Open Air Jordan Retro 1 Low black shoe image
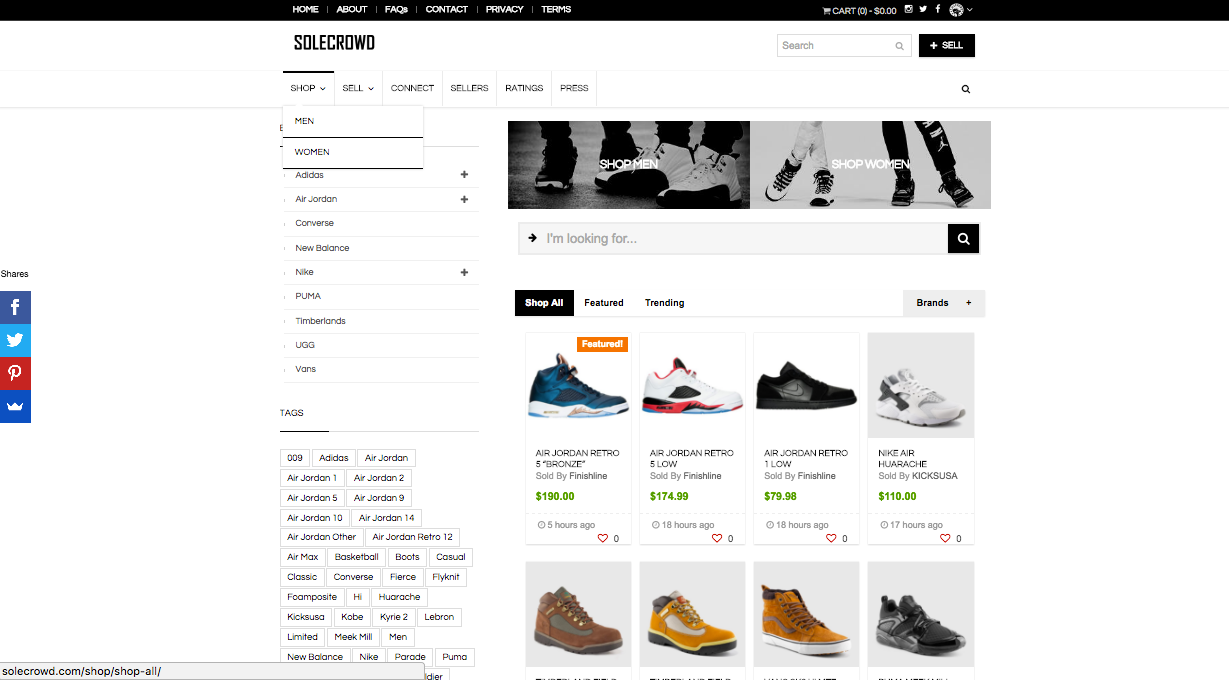The image size is (1229, 680). click(x=806, y=385)
